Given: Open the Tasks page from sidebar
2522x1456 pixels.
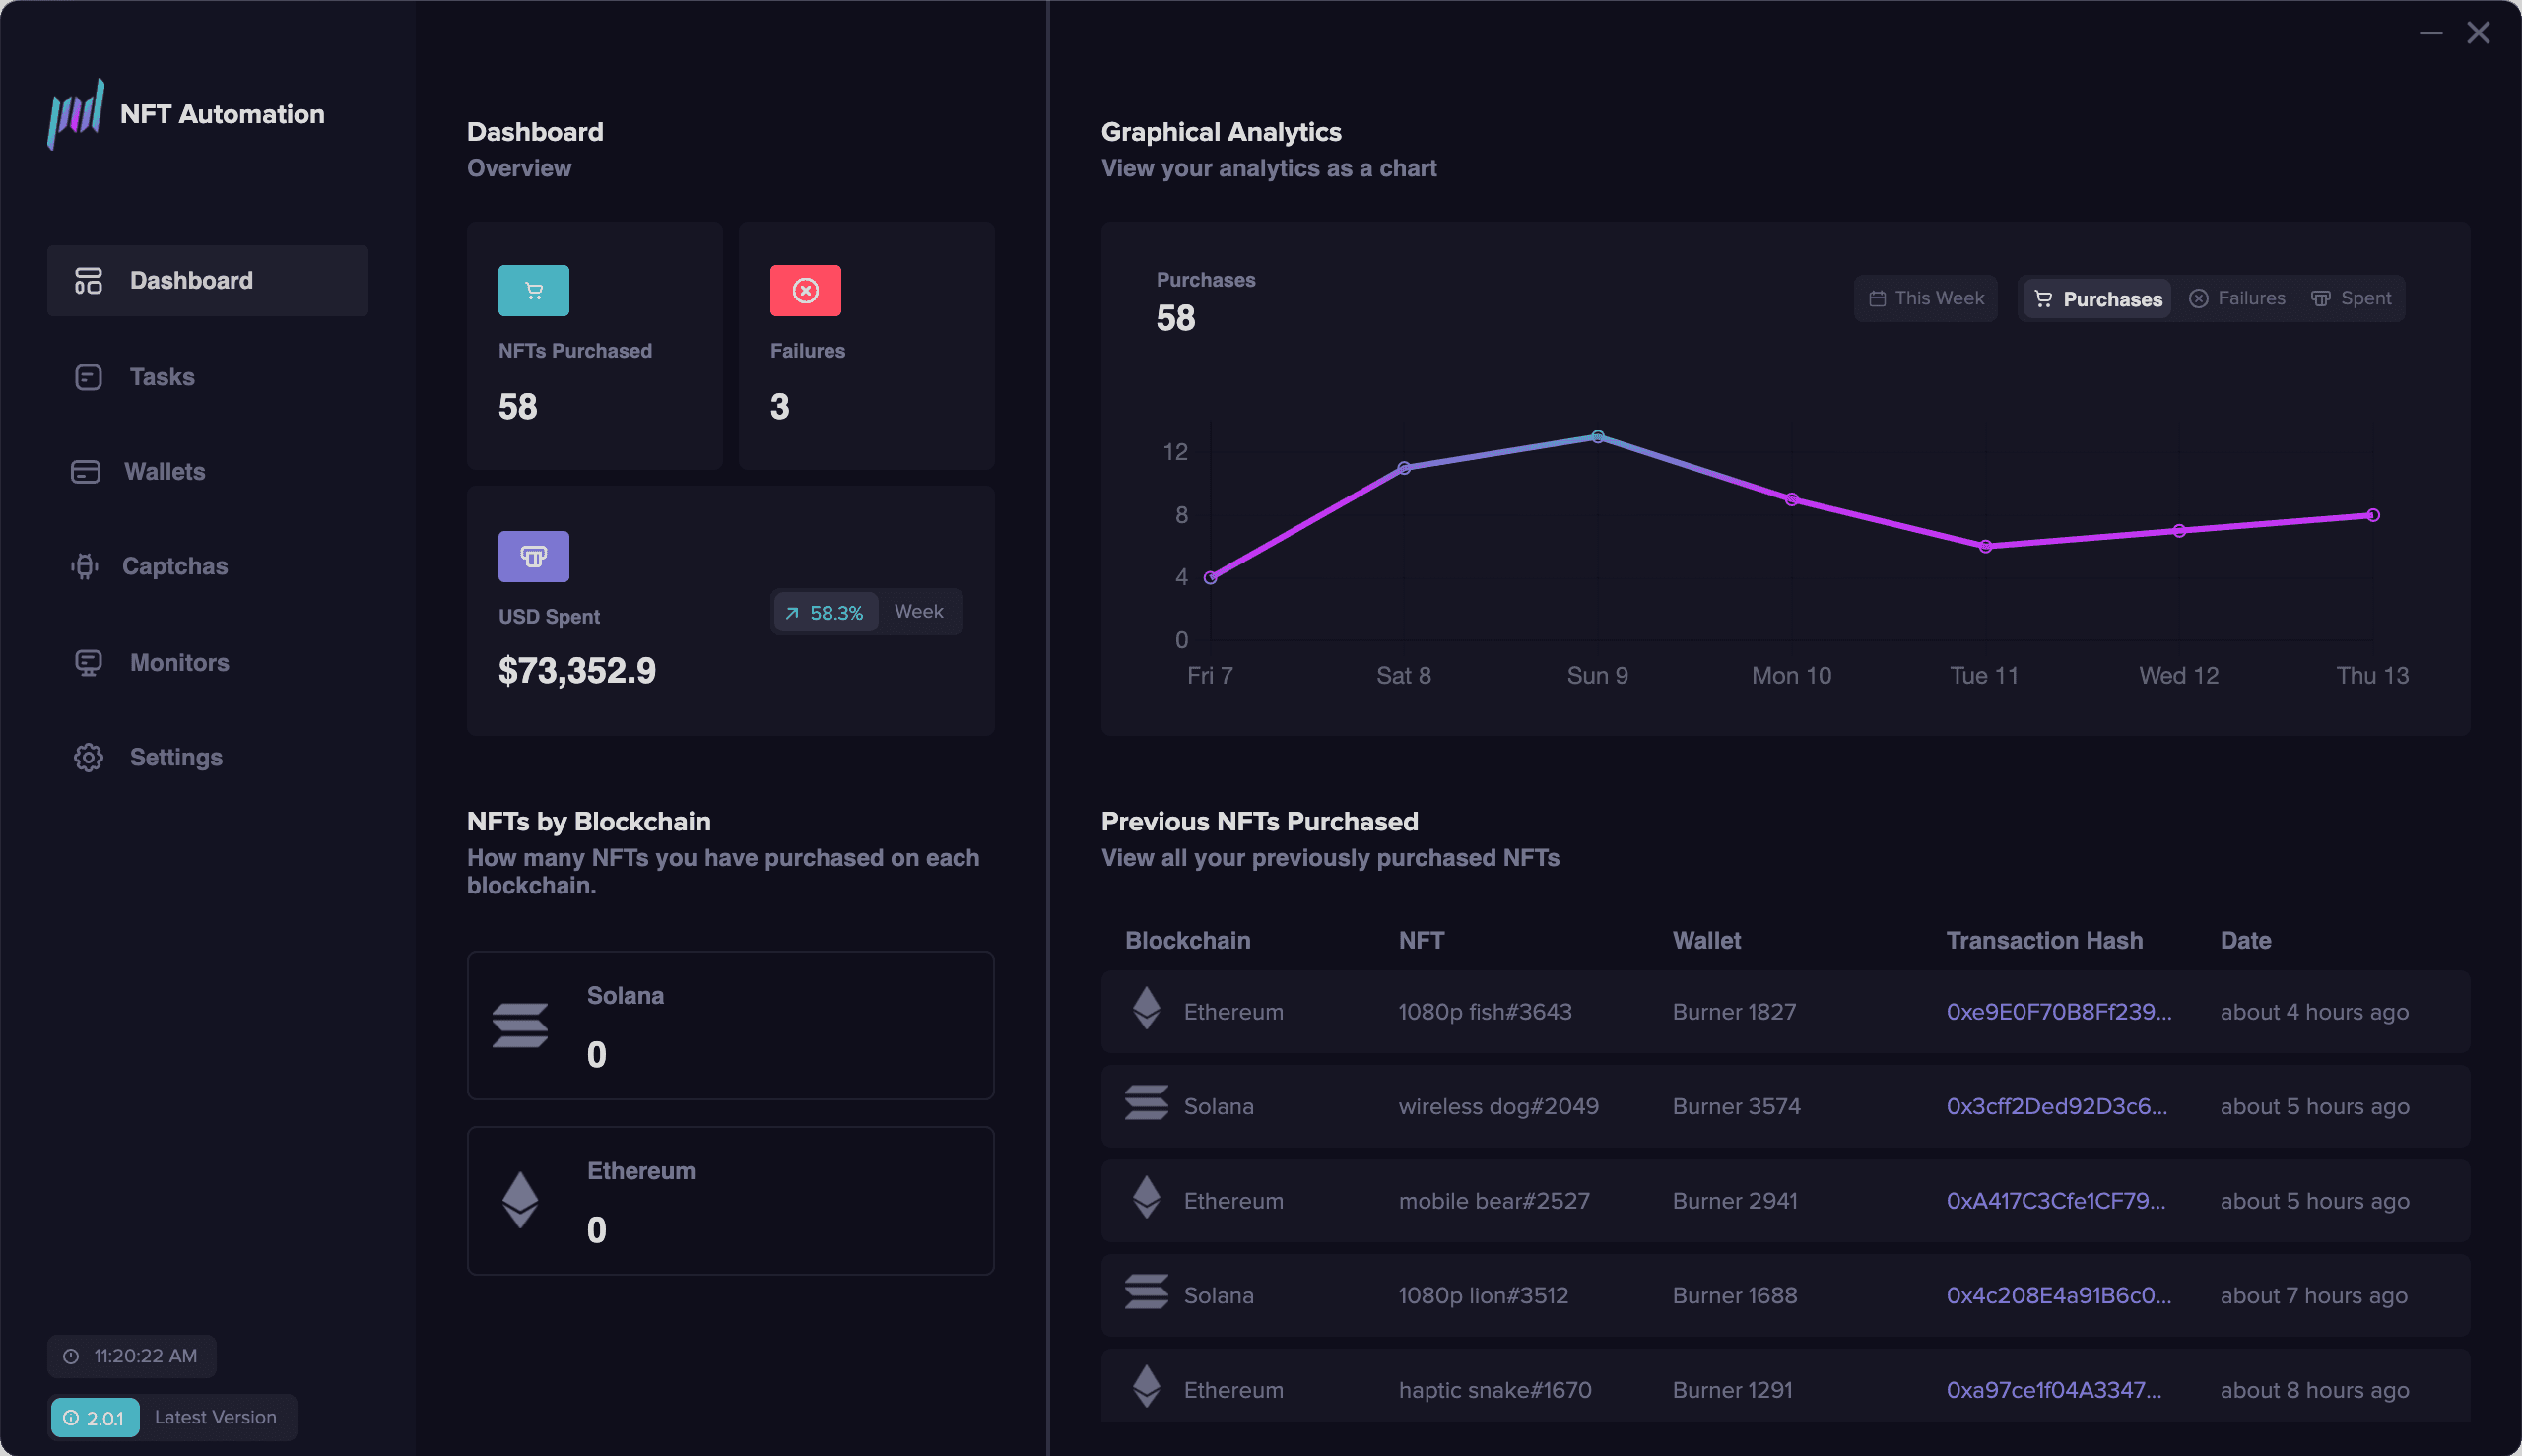Looking at the screenshot, I should point(161,377).
